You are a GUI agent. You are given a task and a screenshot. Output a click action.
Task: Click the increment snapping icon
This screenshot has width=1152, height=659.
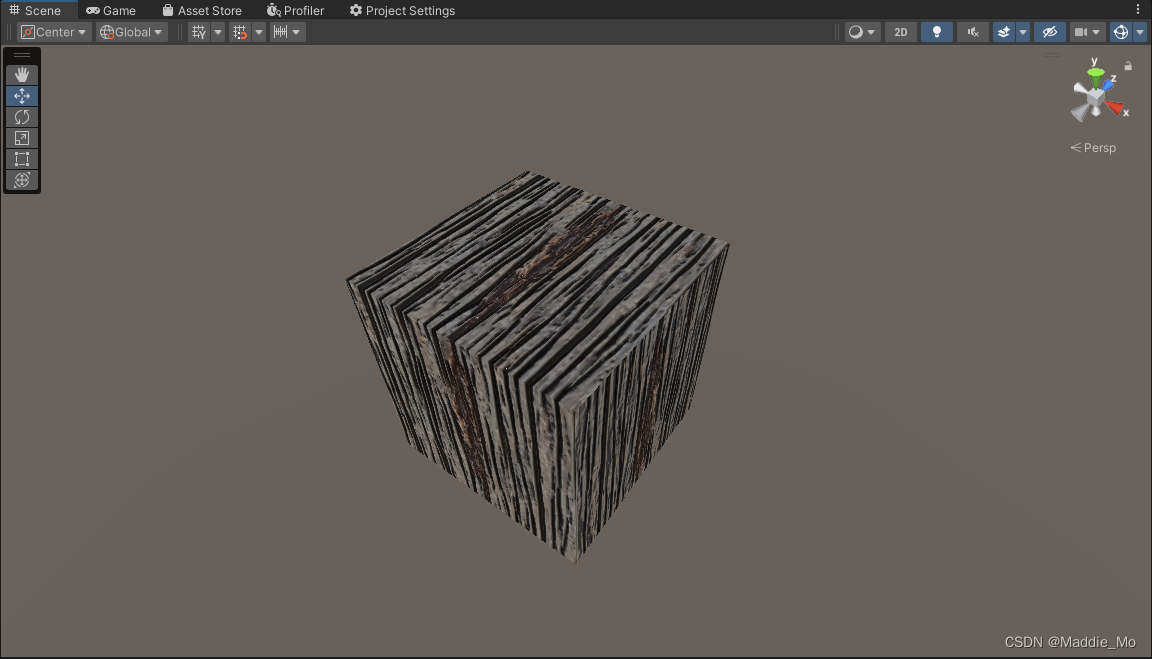[x=280, y=32]
